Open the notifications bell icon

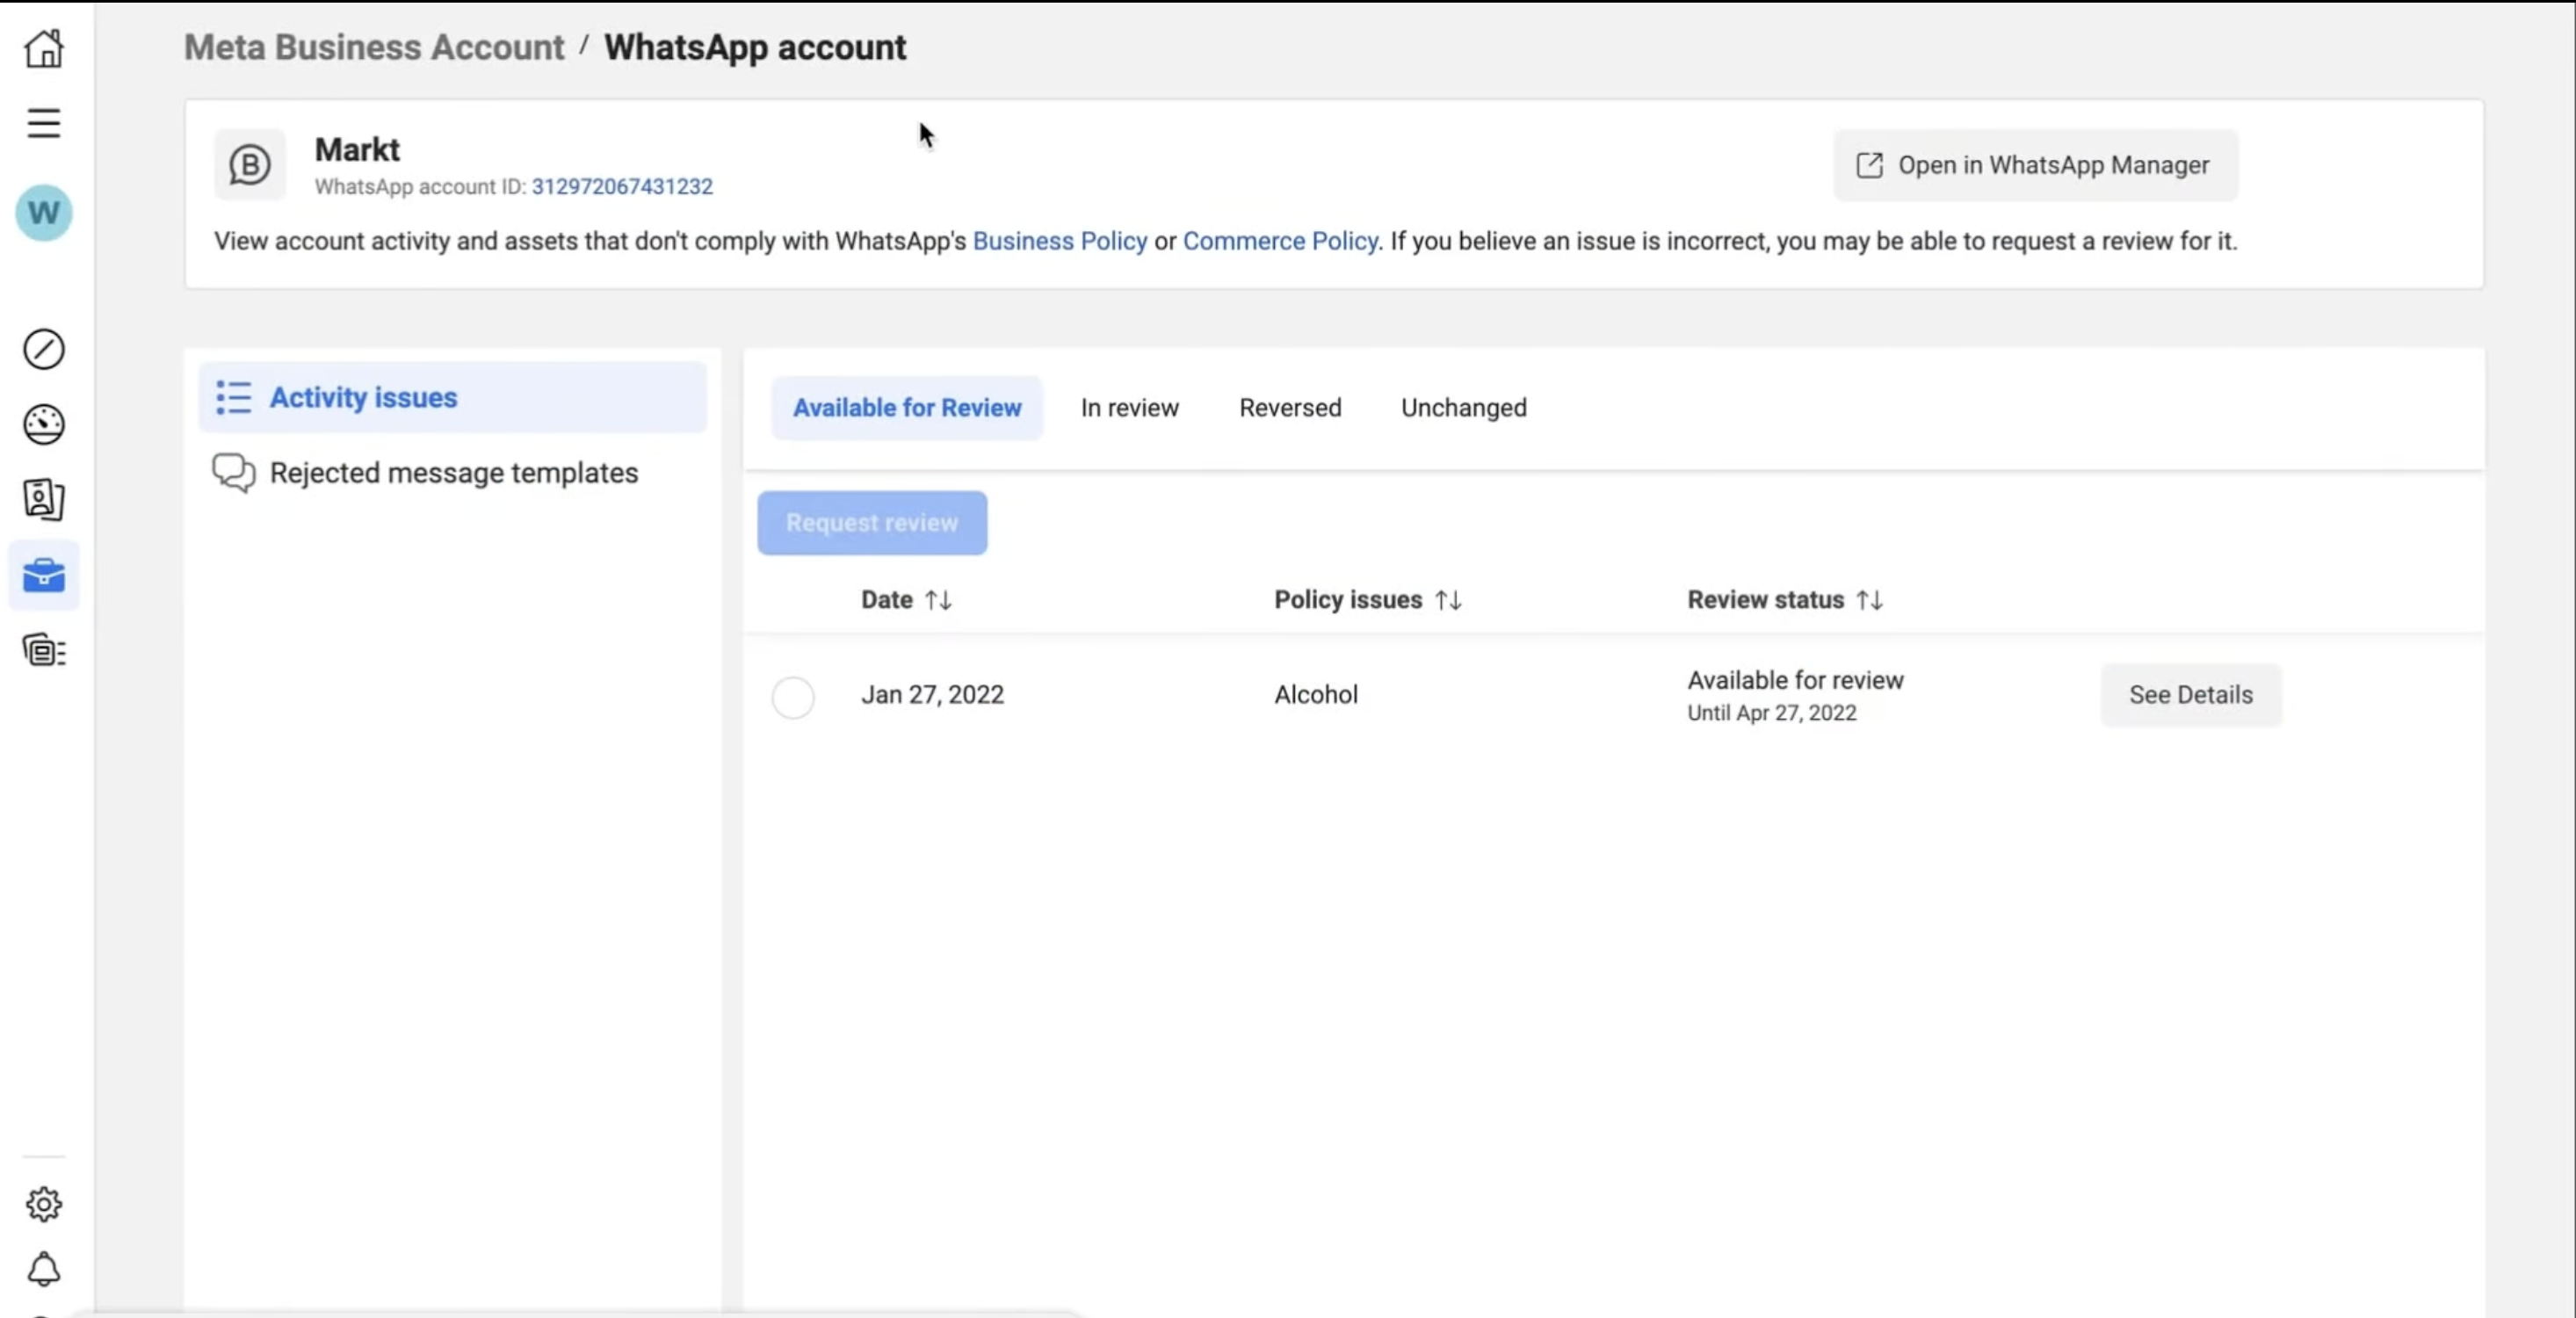(44, 1270)
